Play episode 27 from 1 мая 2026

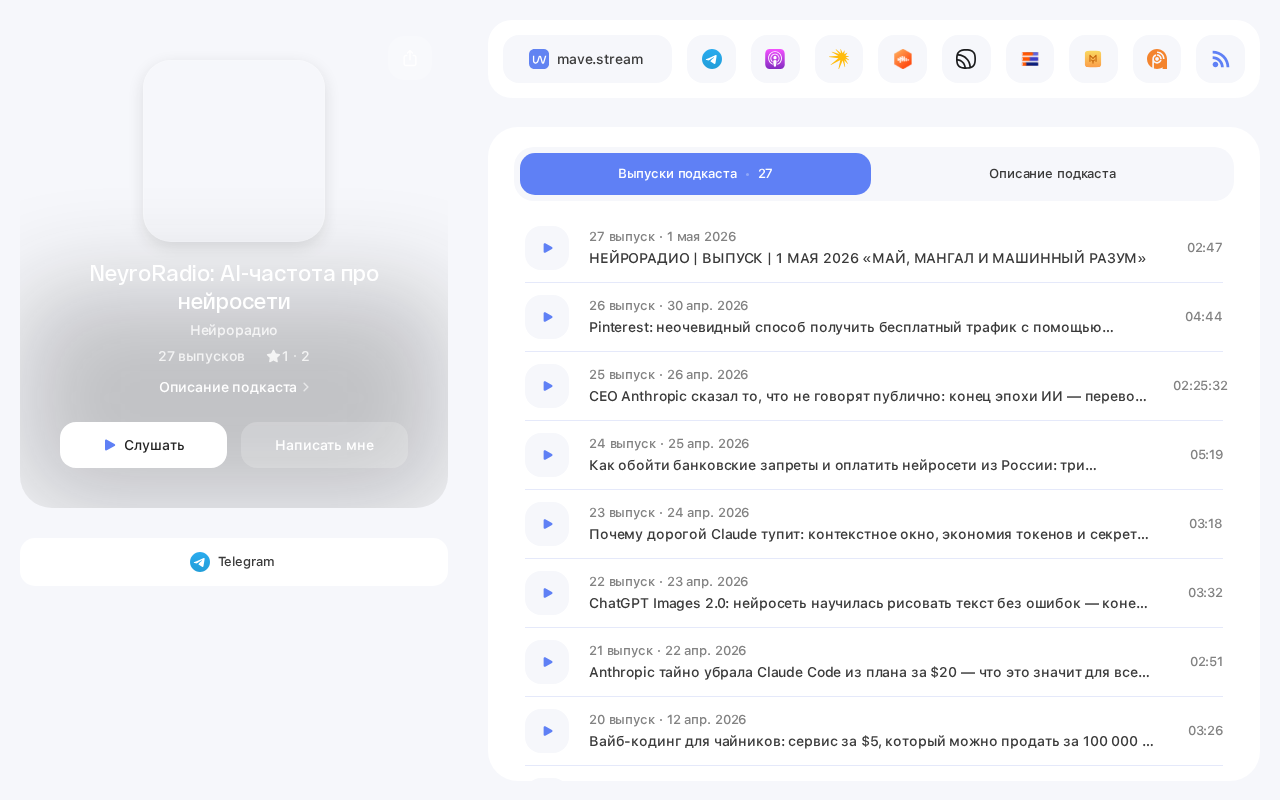[547, 248]
